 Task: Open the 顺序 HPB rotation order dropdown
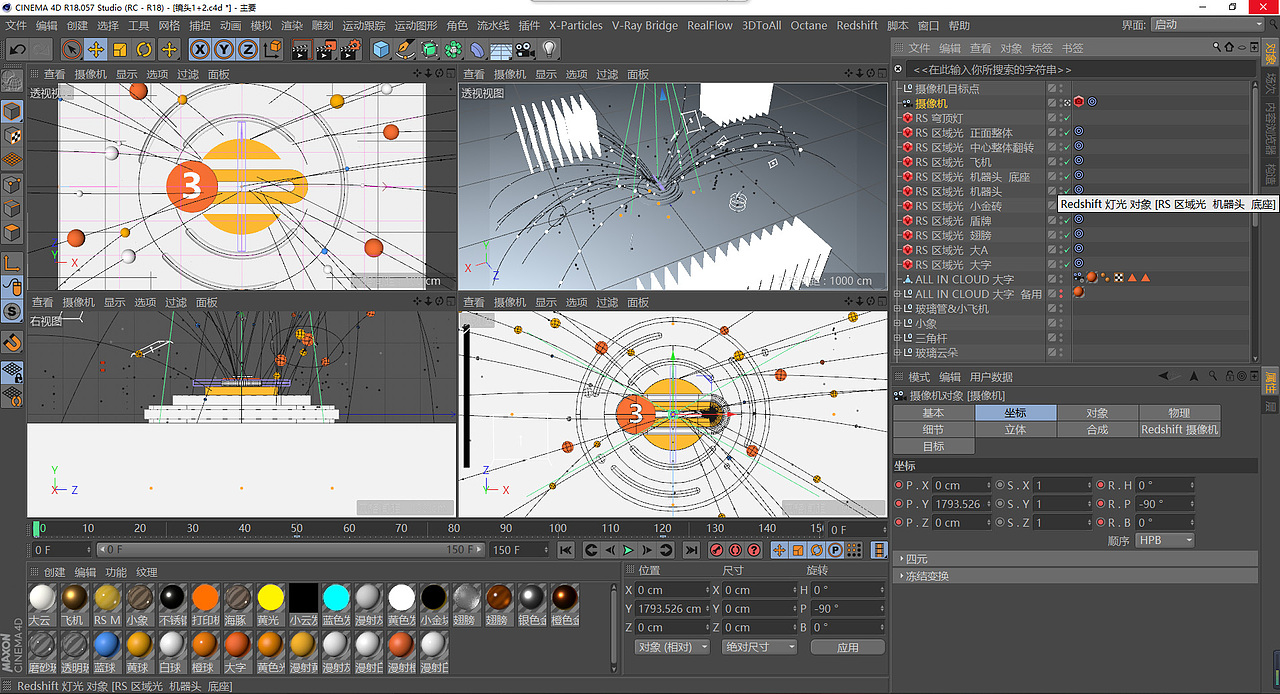pos(1165,540)
